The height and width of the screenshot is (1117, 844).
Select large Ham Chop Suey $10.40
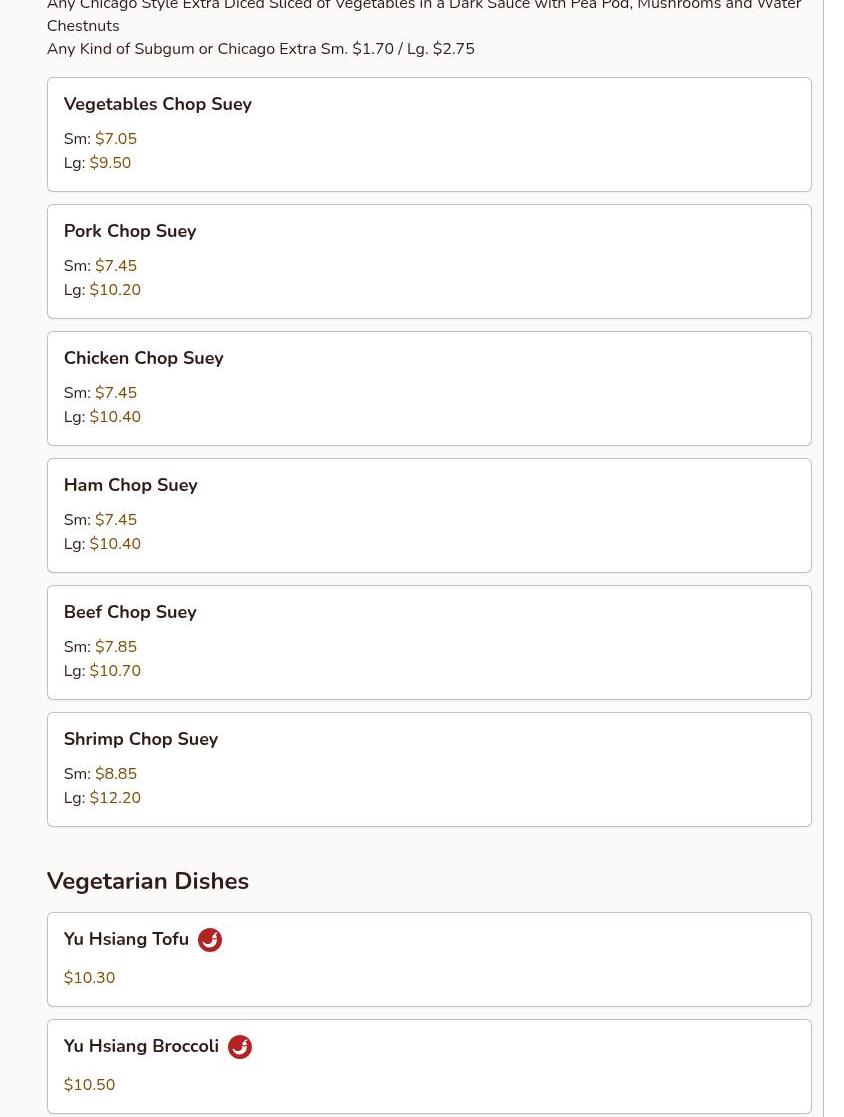coord(115,544)
